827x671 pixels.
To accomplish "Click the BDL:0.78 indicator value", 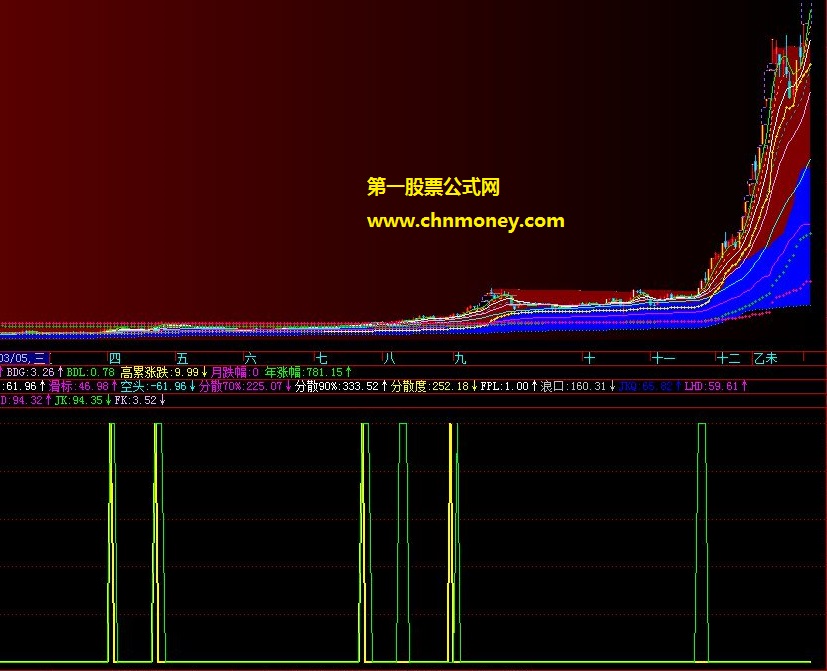I will click(90, 372).
